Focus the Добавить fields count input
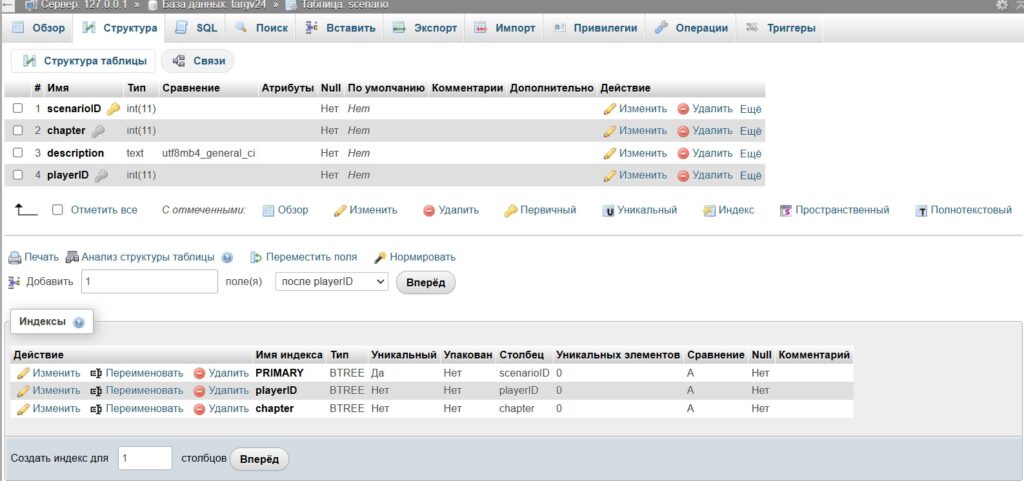Screen dimensions: 1024x481 pyautogui.click(x=150, y=282)
